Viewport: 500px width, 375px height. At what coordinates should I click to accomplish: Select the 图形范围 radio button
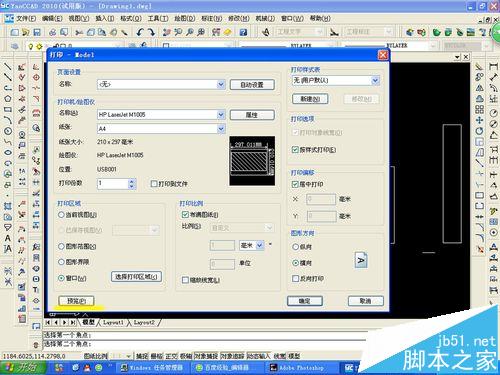tap(61, 246)
